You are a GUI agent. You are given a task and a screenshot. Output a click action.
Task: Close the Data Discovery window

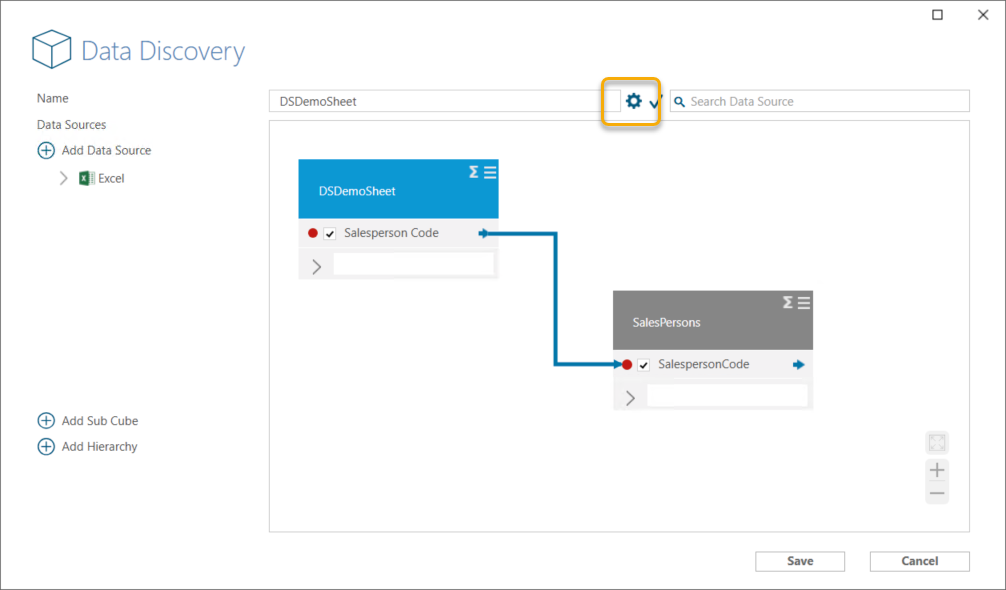point(983,15)
